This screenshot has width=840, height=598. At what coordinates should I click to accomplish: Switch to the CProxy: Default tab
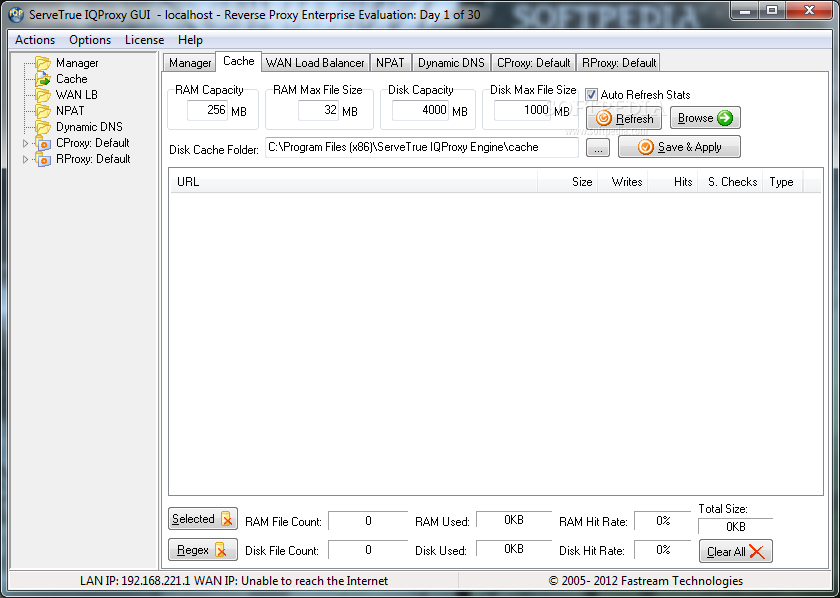click(534, 63)
